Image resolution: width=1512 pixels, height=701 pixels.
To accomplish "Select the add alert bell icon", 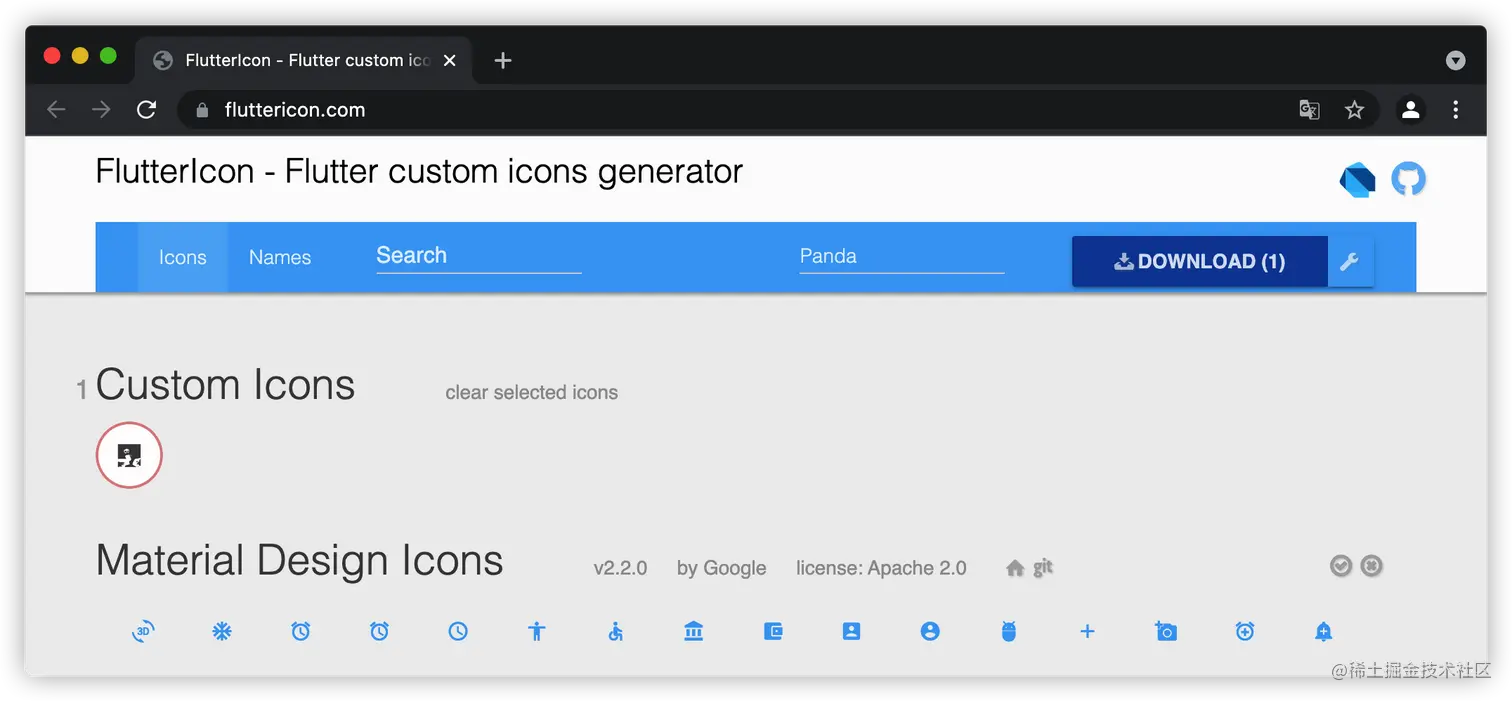I will (1324, 631).
